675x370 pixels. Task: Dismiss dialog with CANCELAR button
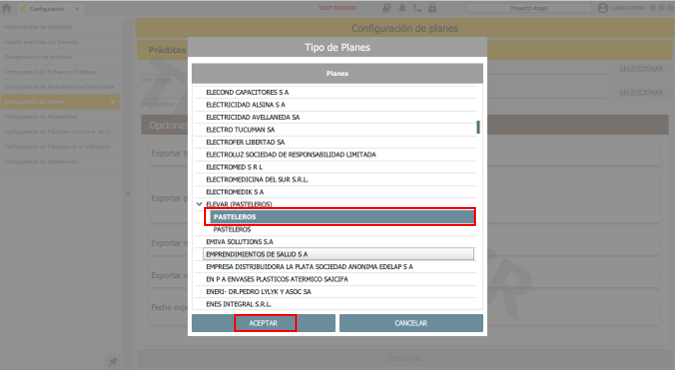click(x=411, y=323)
